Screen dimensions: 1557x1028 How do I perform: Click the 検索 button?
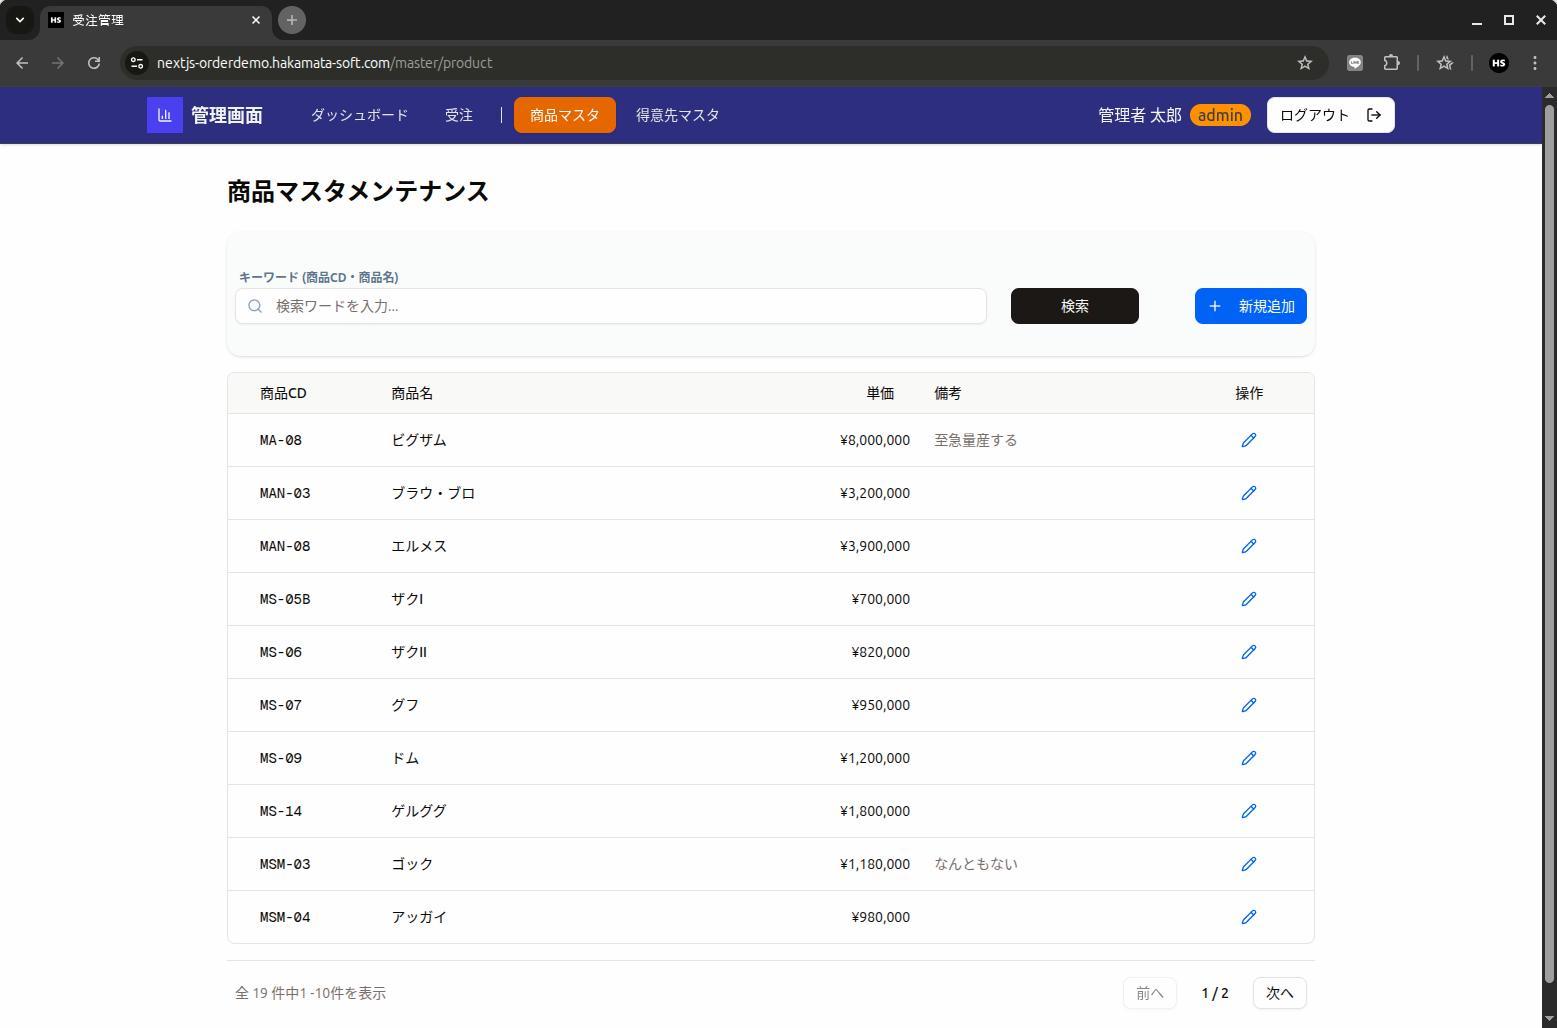coord(1074,306)
